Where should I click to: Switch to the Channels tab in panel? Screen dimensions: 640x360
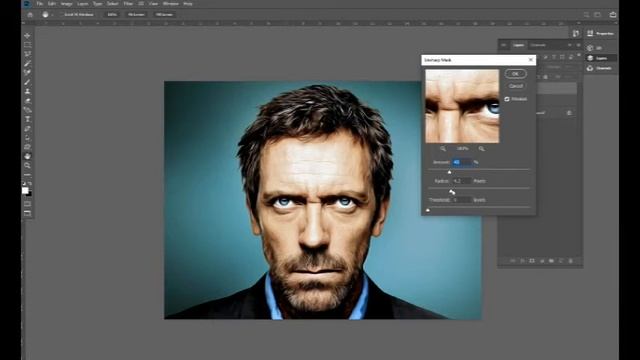538,45
